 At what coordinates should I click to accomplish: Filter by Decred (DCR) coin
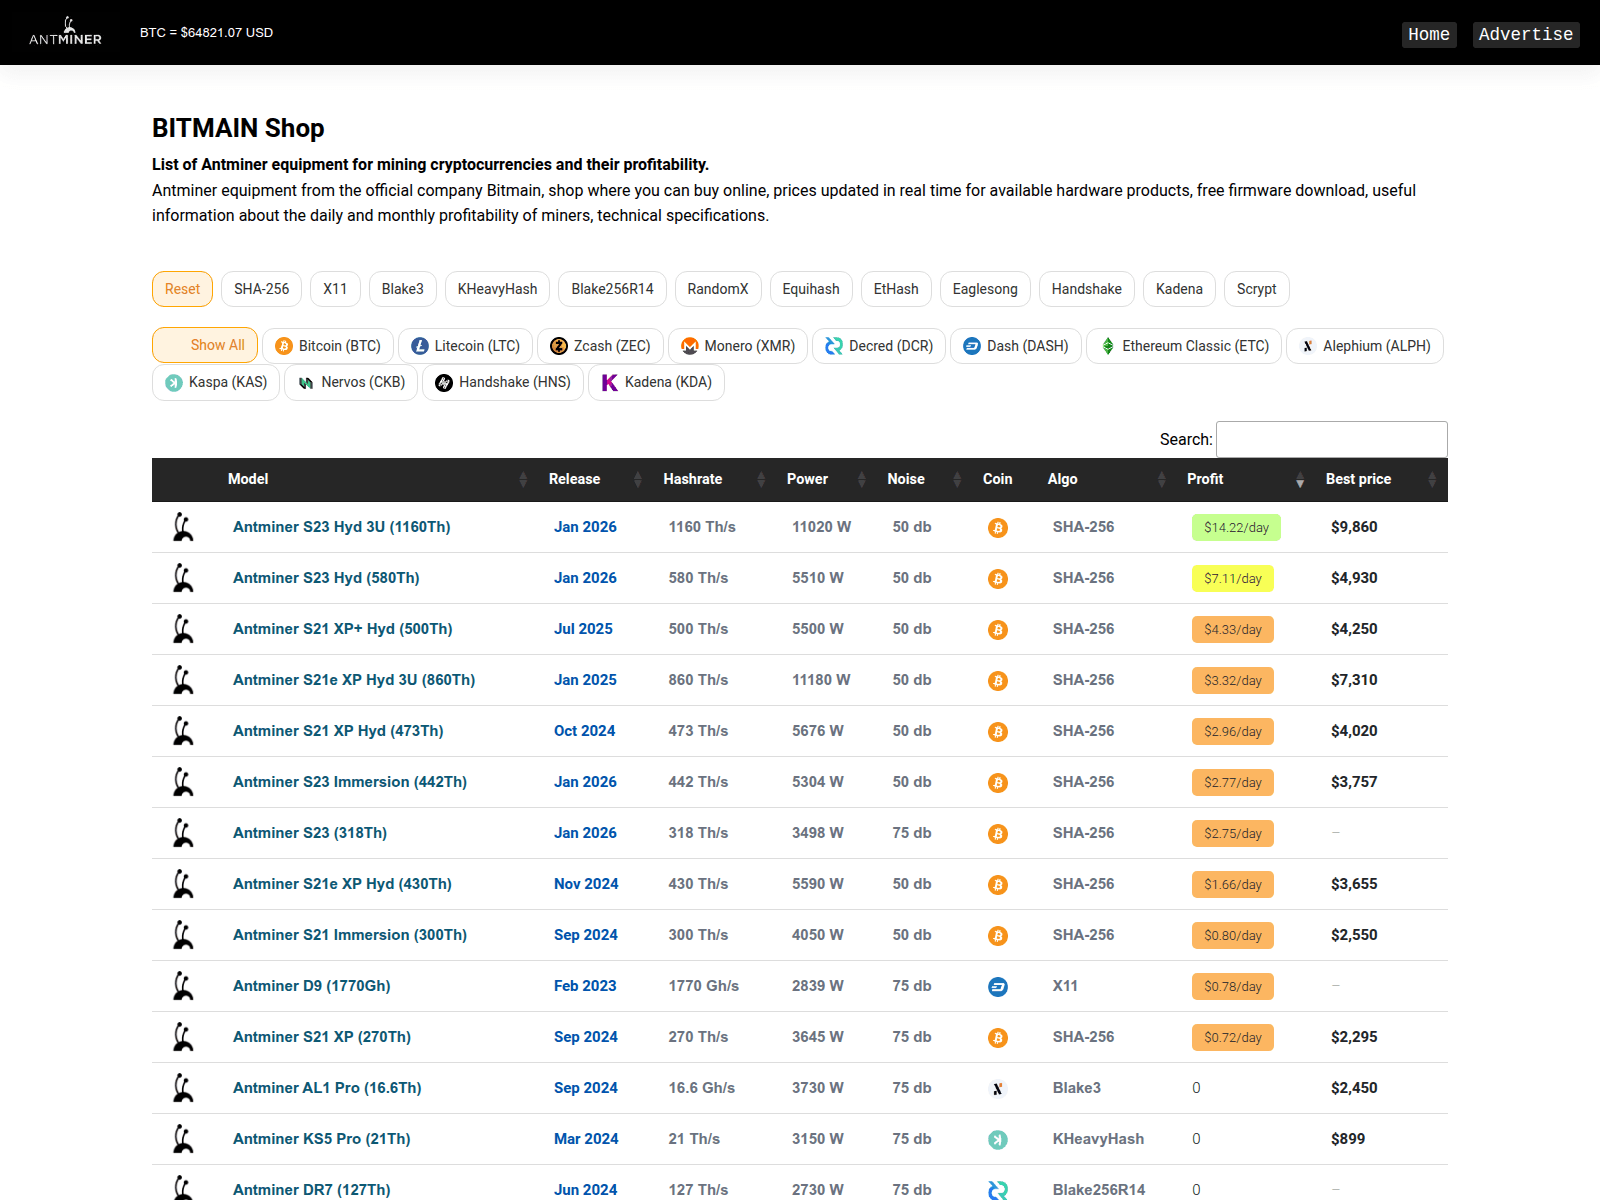point(879,346)
